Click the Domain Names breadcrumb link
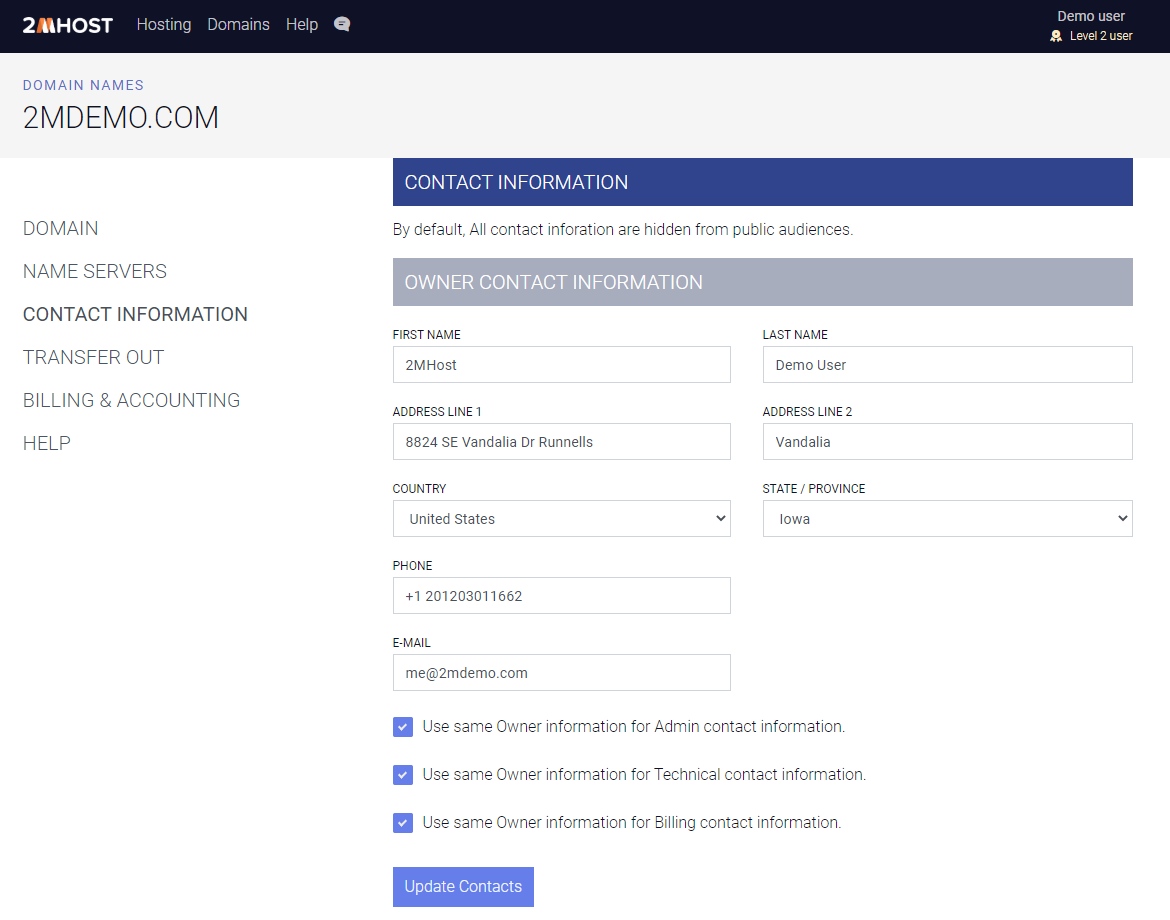The height and width of the screenshot is (920, 1170). 83,85
